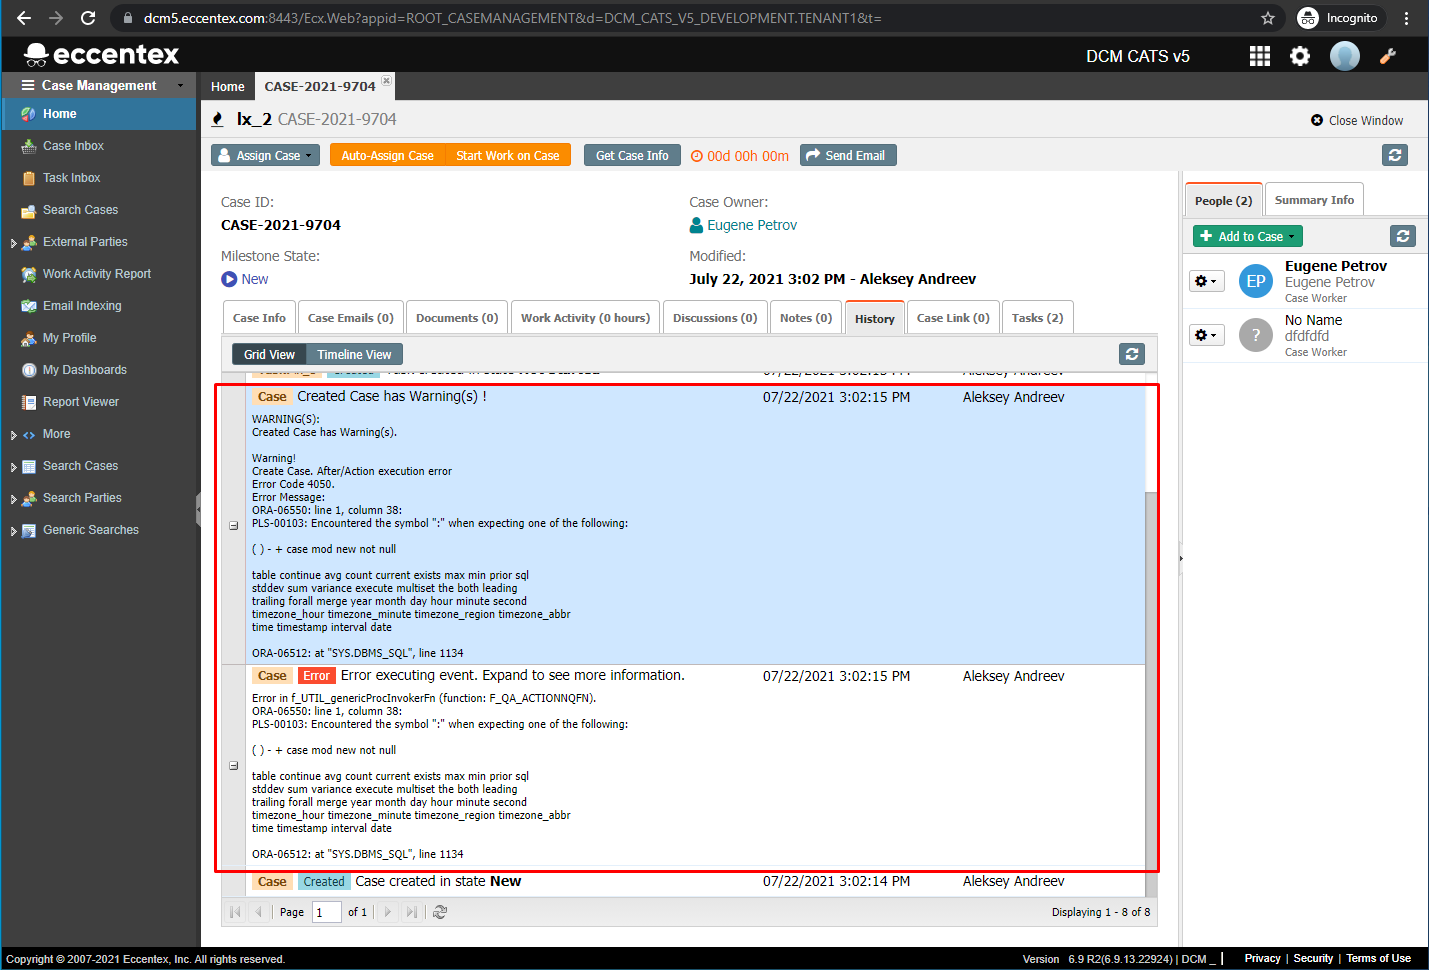The height and width of the screenshot is (970, 1429).
Task: Open the user avatar menu
Action: (1345, 56)
